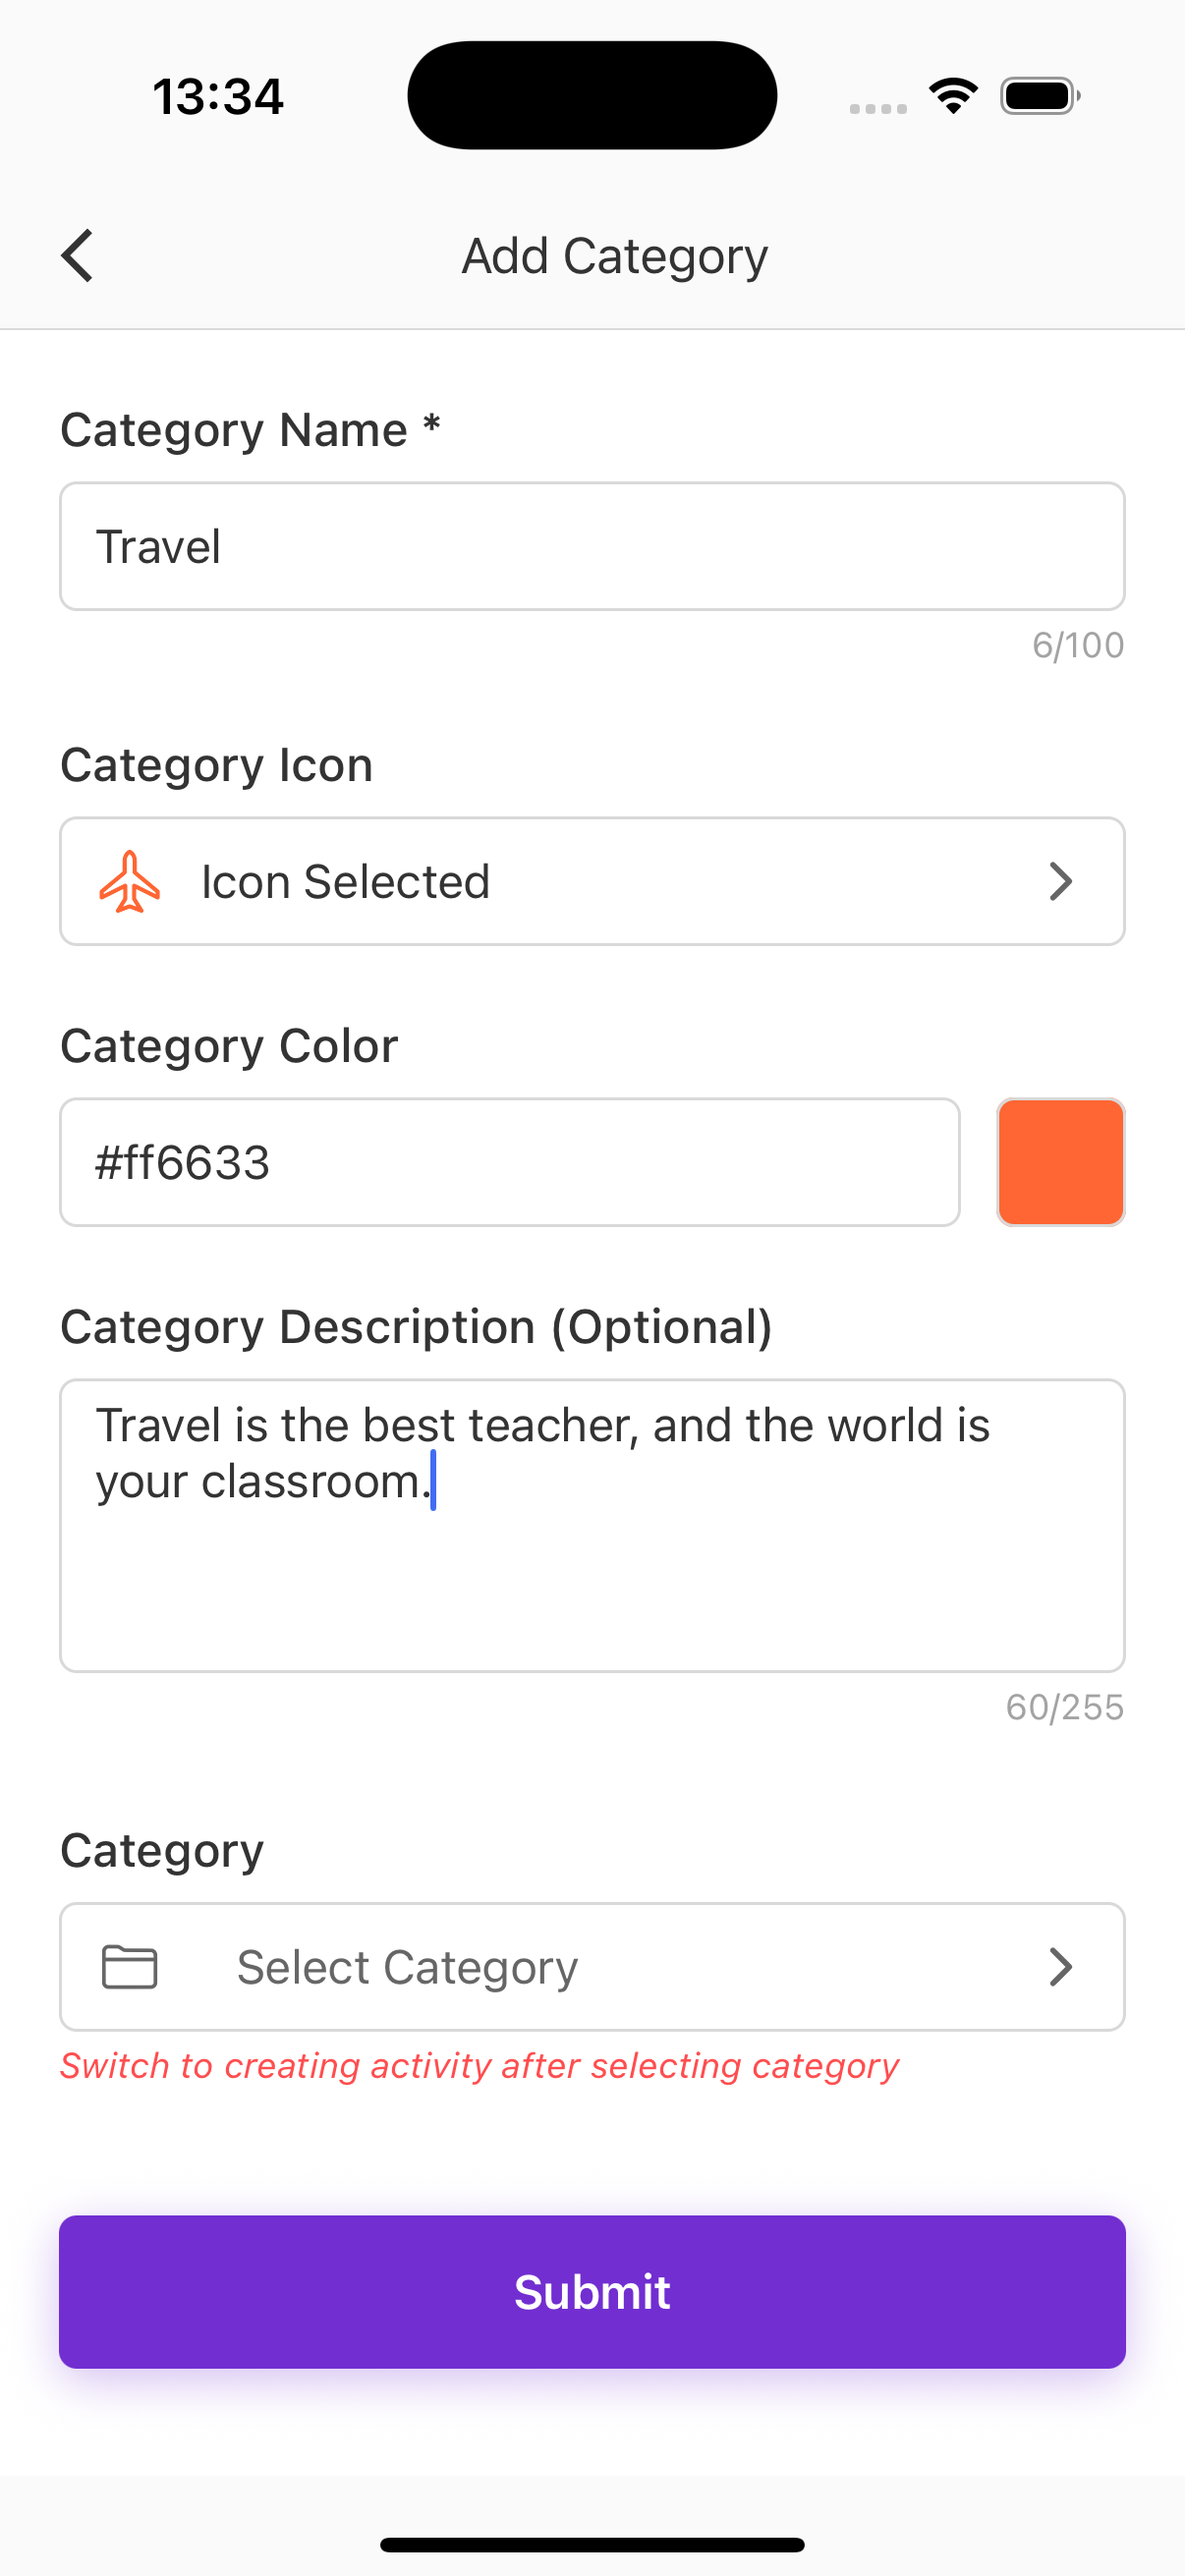Open icon picker via Icon Selected chevron
1185x2576 pixels.
(x=1060, y=881)
